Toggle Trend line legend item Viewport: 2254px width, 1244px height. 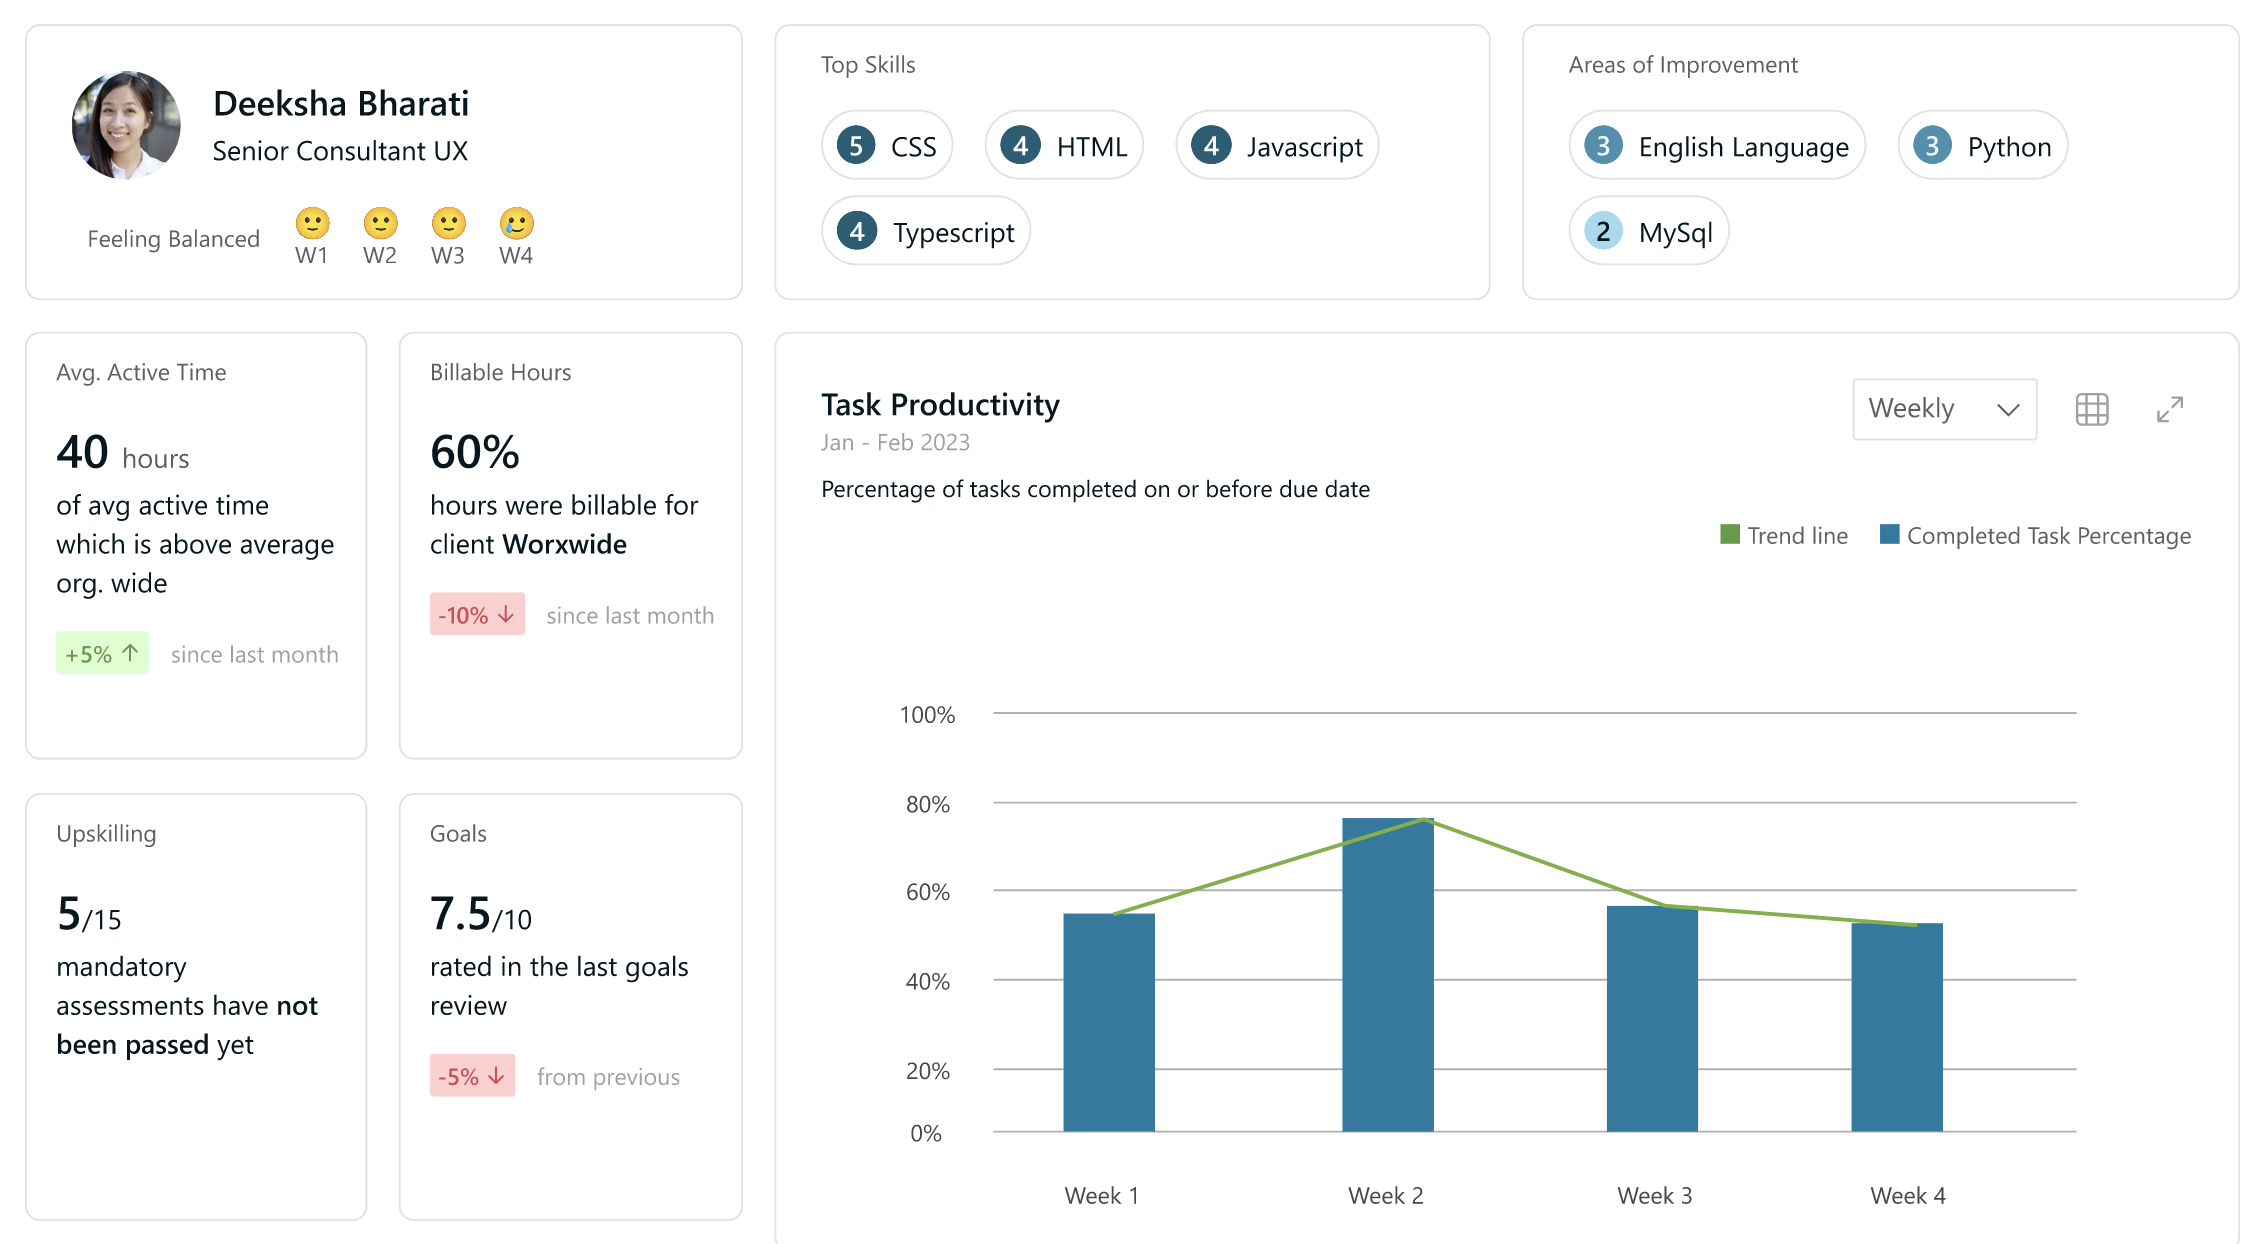point(1784,535)
